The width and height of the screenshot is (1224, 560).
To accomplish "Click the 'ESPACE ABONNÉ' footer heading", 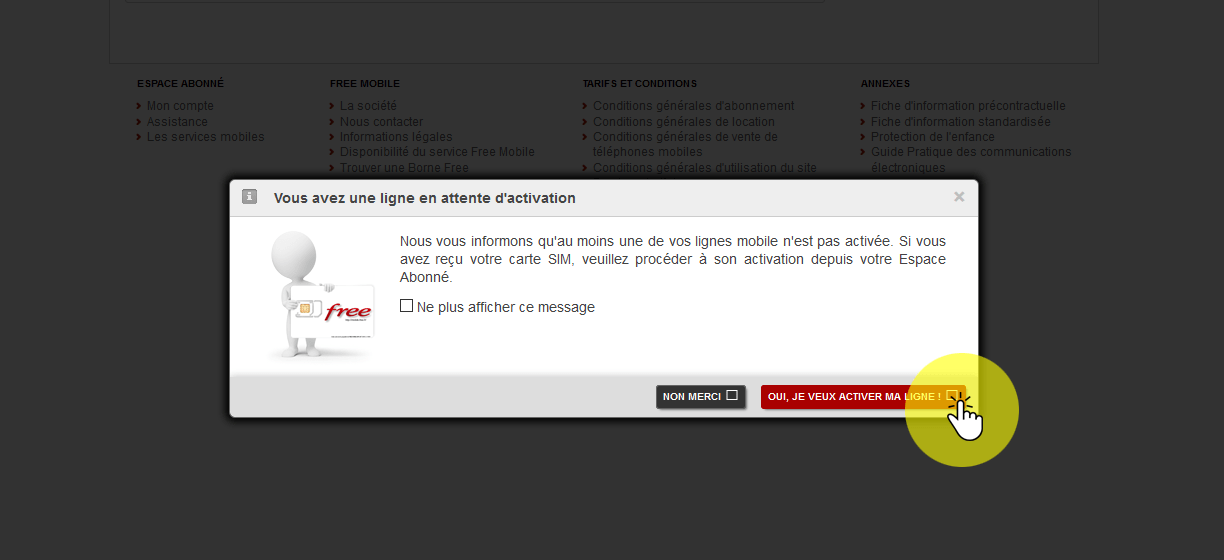I will point(180,84).
